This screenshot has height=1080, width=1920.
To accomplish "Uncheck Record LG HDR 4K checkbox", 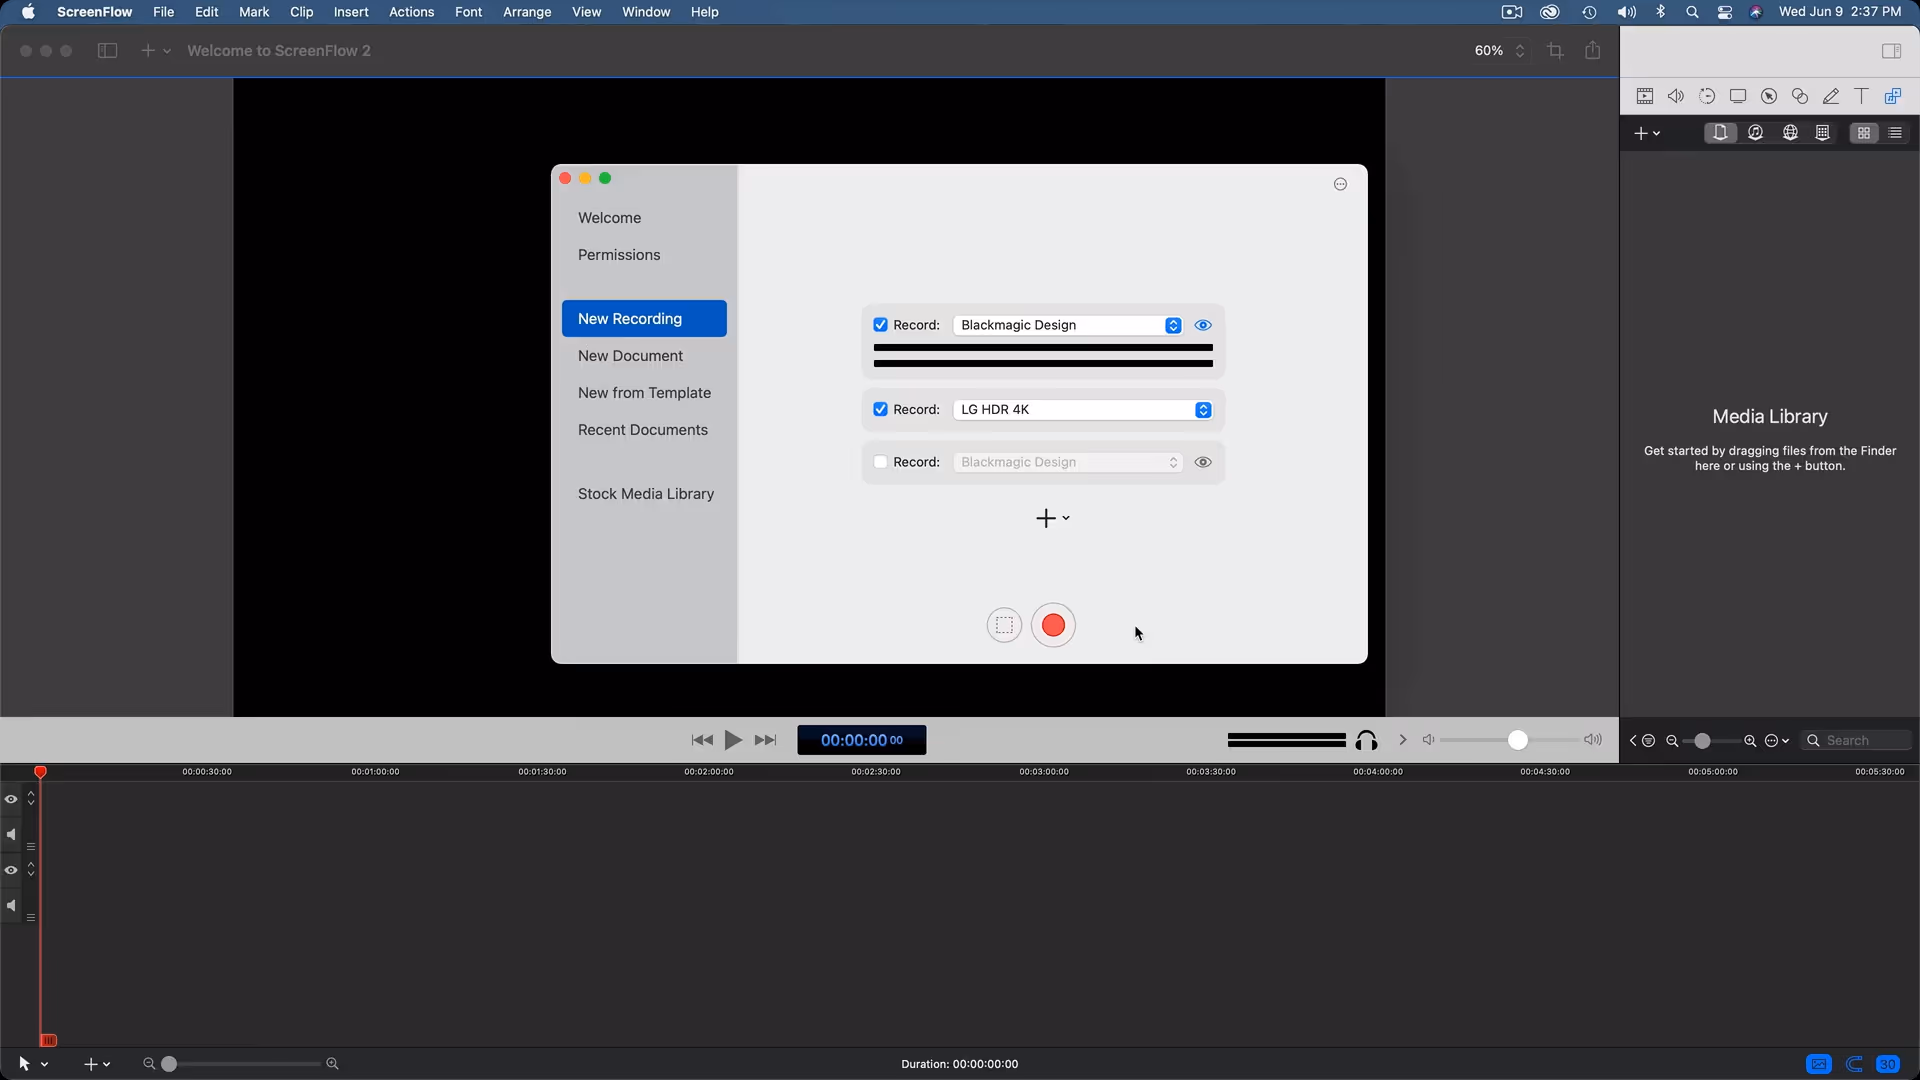I will point(880,410).
